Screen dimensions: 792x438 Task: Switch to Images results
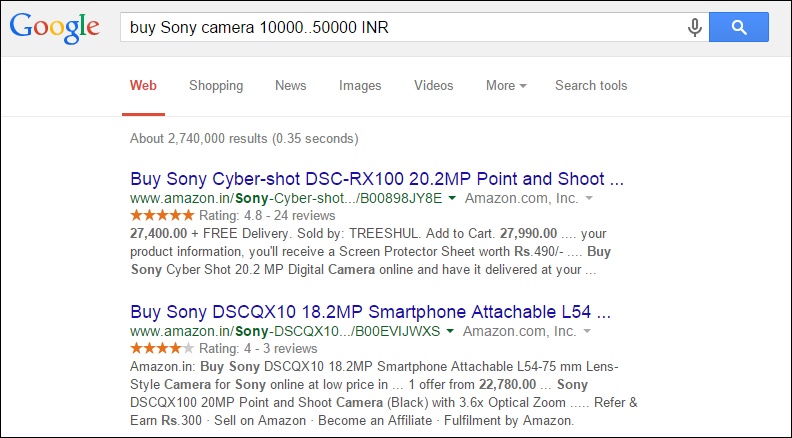pos(360,86)
